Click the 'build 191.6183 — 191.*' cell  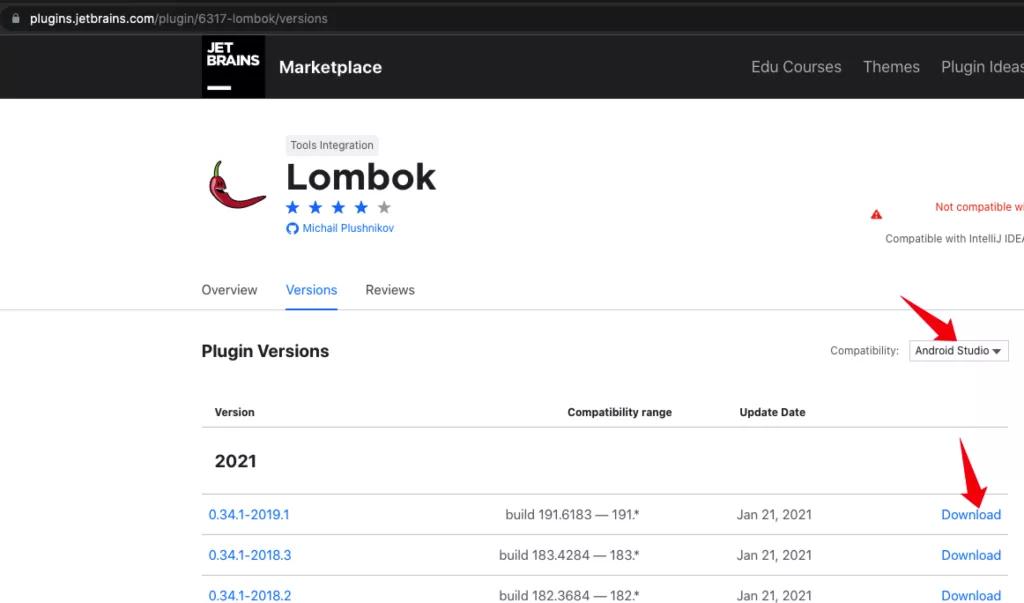[x=572, y=515]
